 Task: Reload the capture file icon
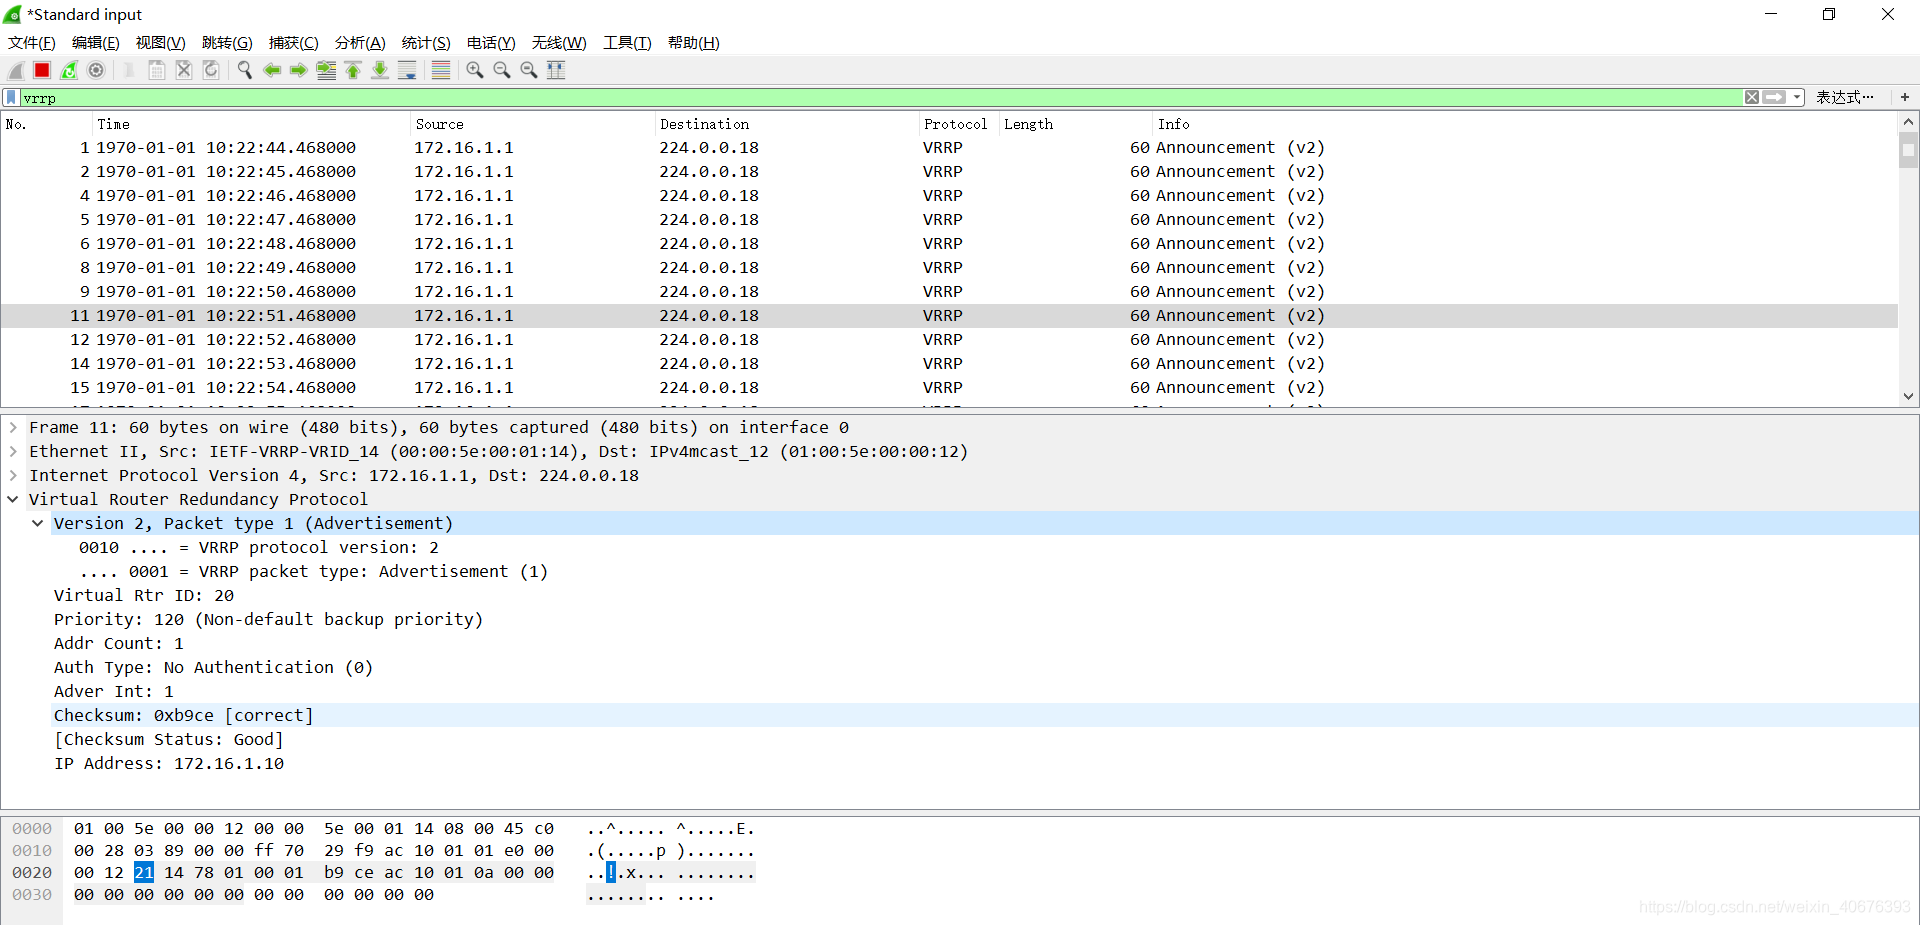(211, 70)
